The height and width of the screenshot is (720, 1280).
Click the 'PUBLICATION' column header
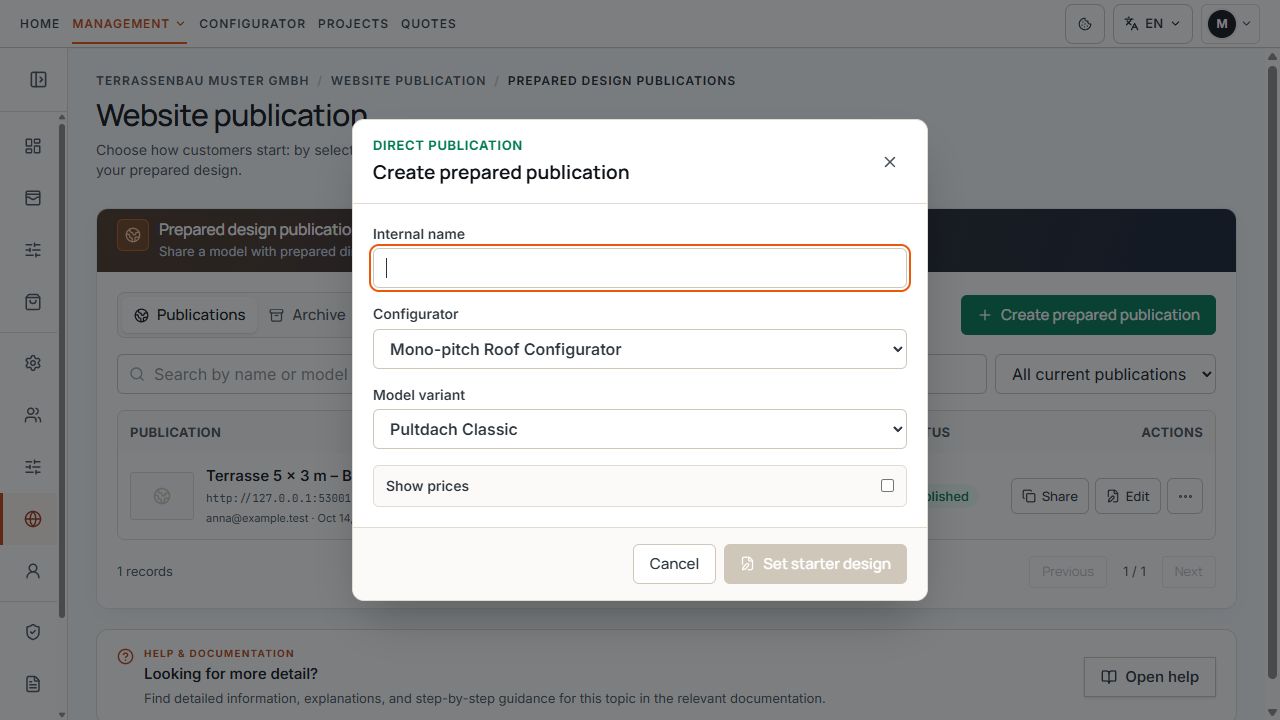click(175, 432)
